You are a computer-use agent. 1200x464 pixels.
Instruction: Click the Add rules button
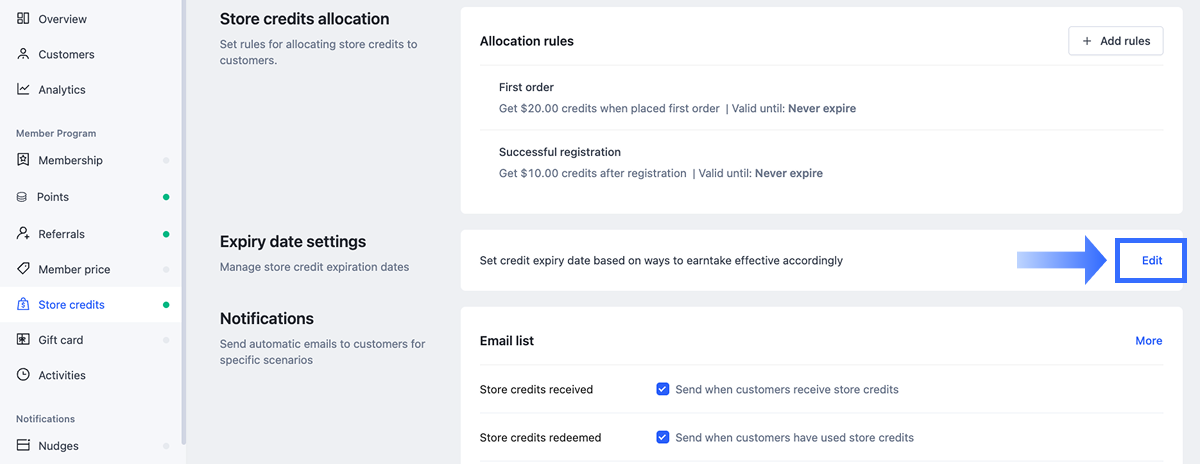(1116, 41)
